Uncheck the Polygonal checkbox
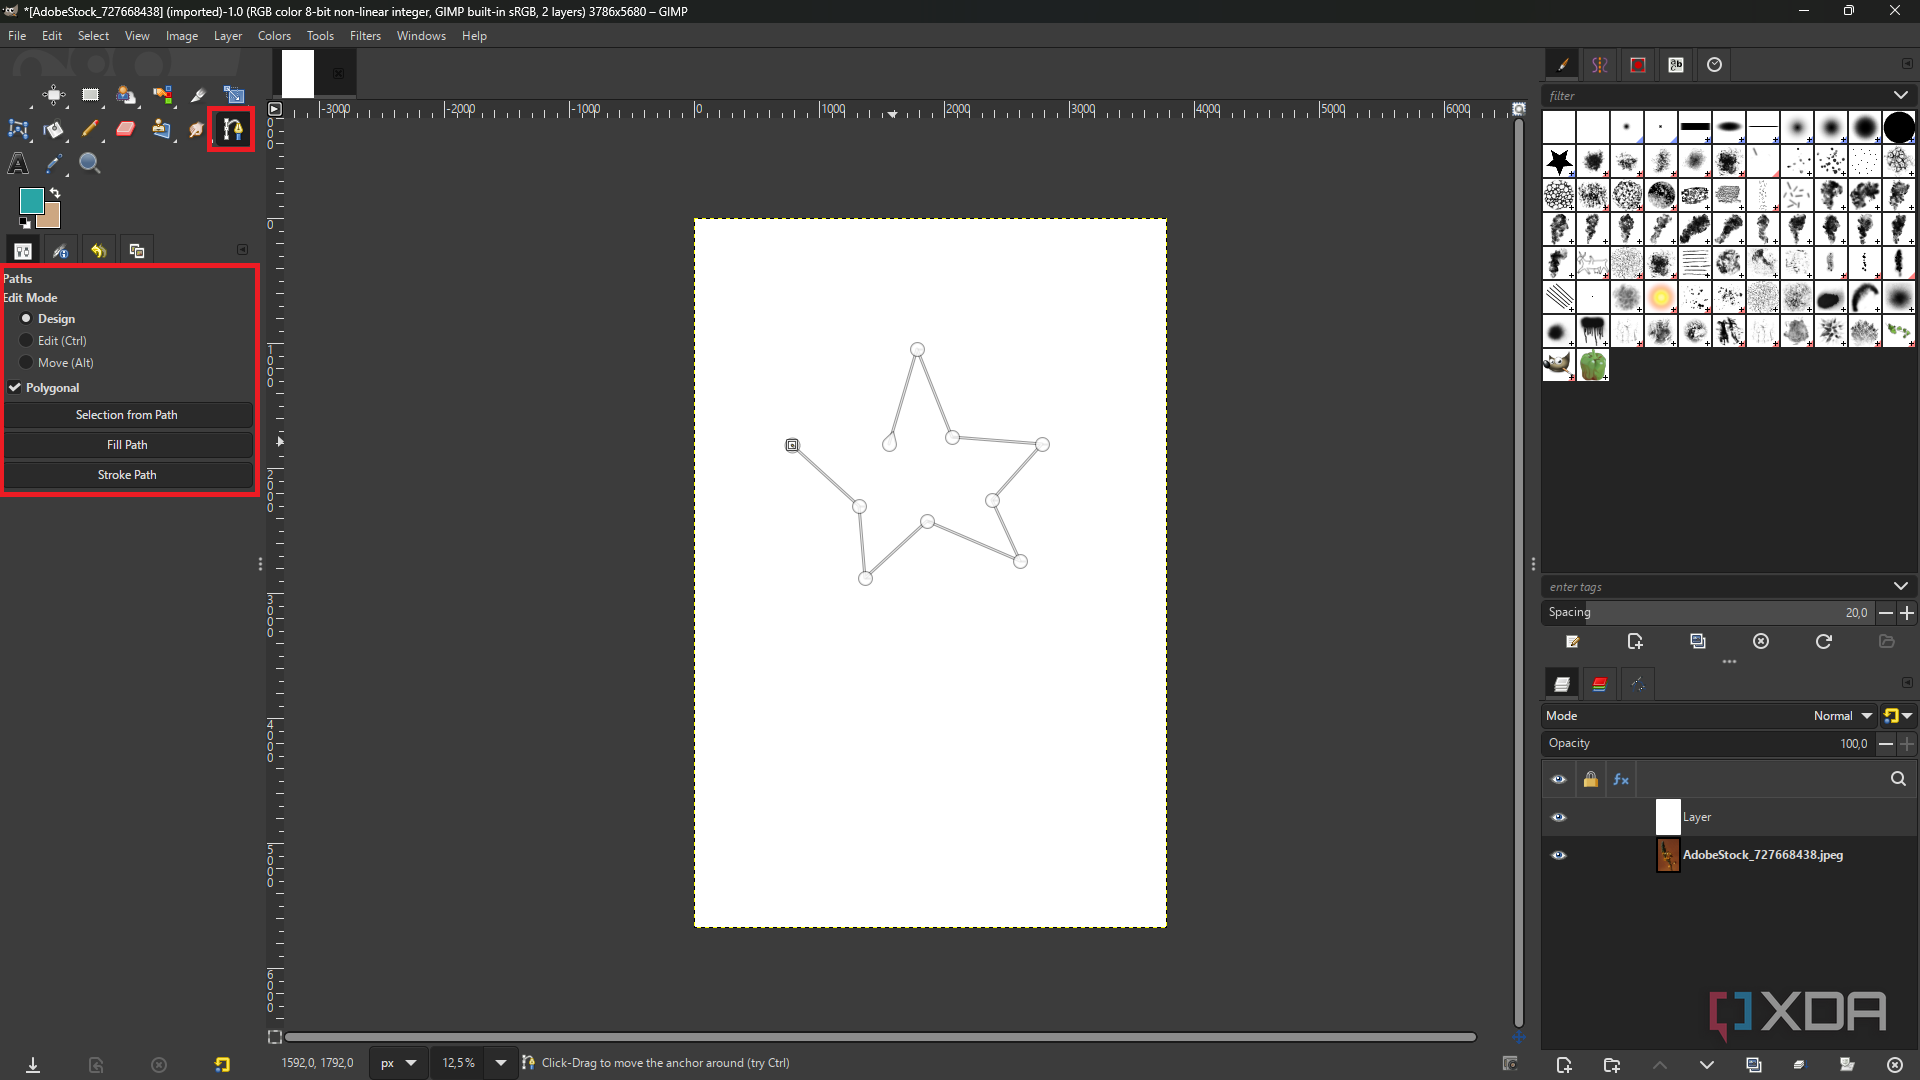This screenshot has height=1080, width=1920. [15, 387]
